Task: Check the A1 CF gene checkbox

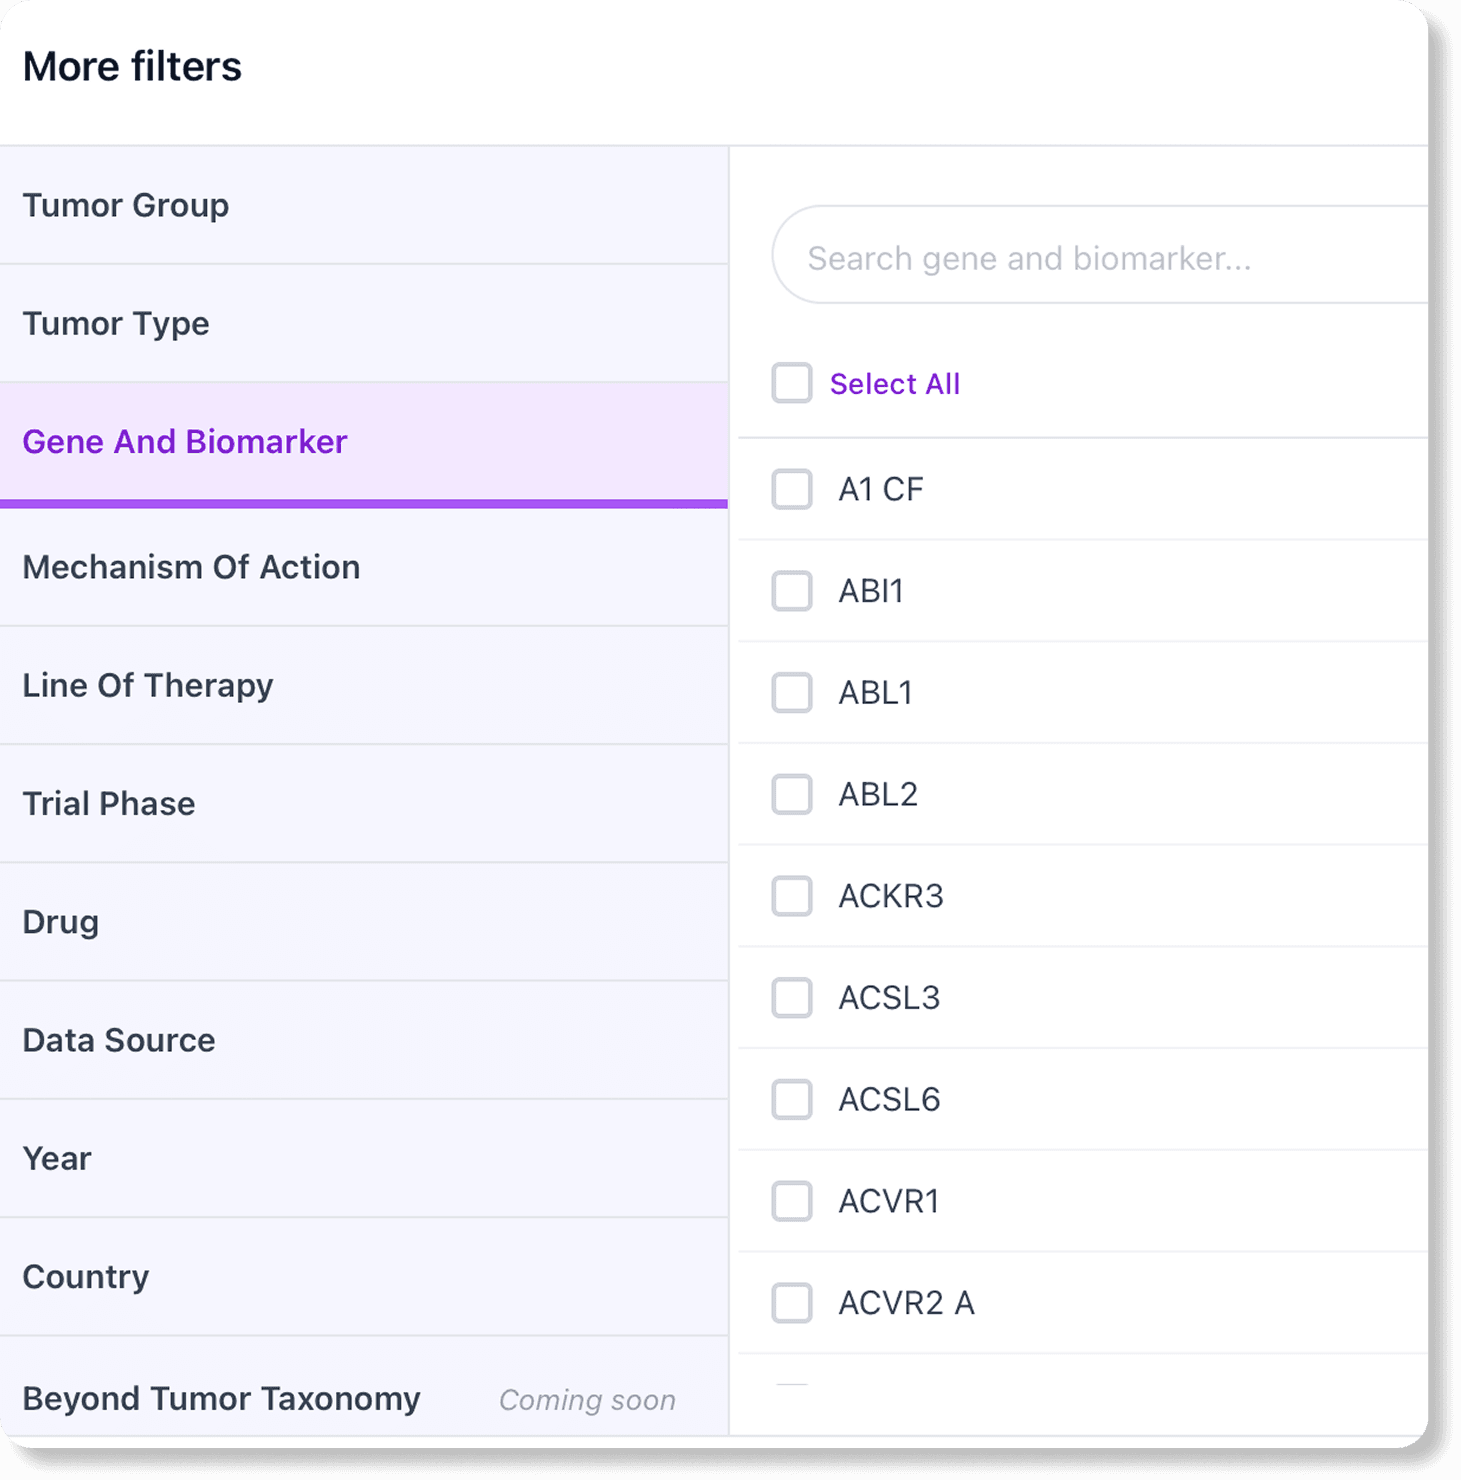Action: pyautogui.click(x=792, y=490)
